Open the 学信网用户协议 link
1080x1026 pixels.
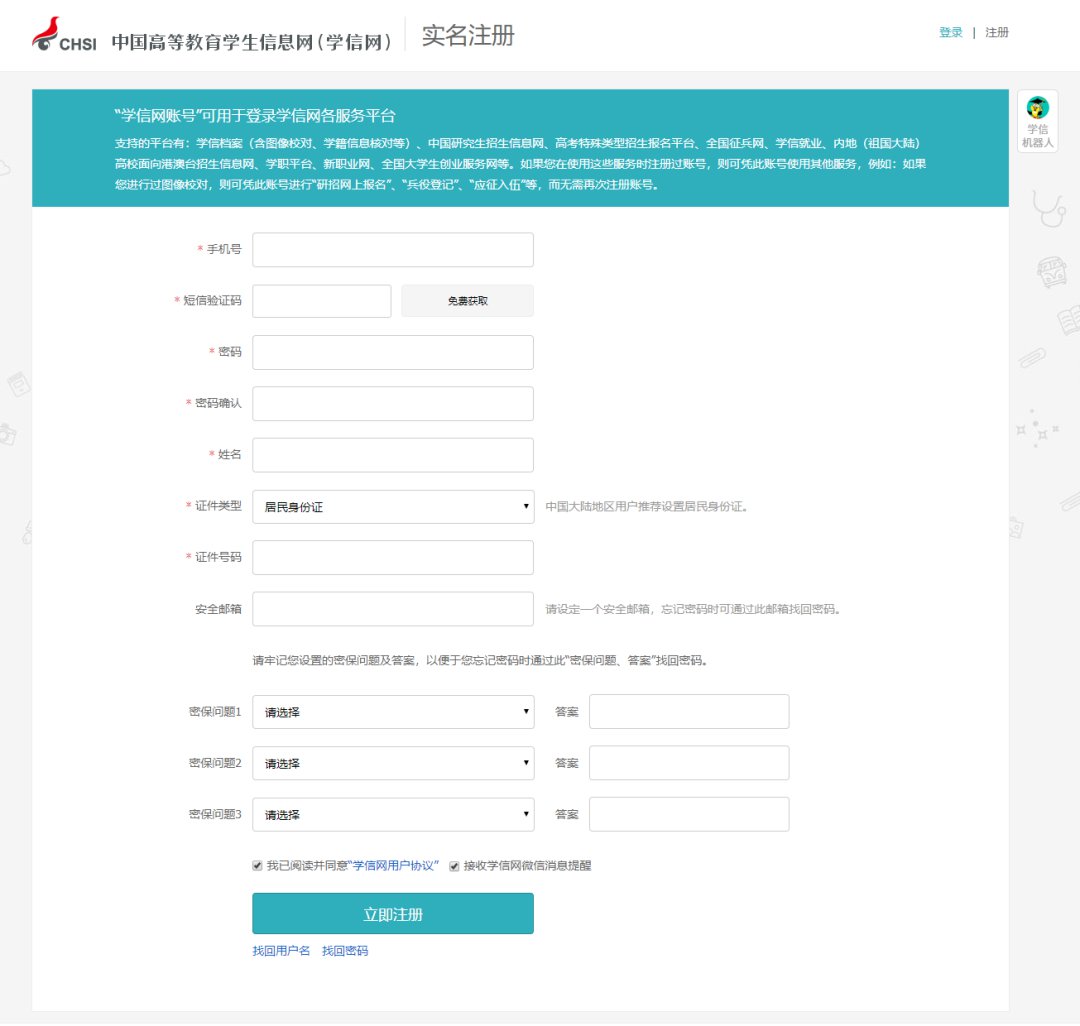(394, 866)
